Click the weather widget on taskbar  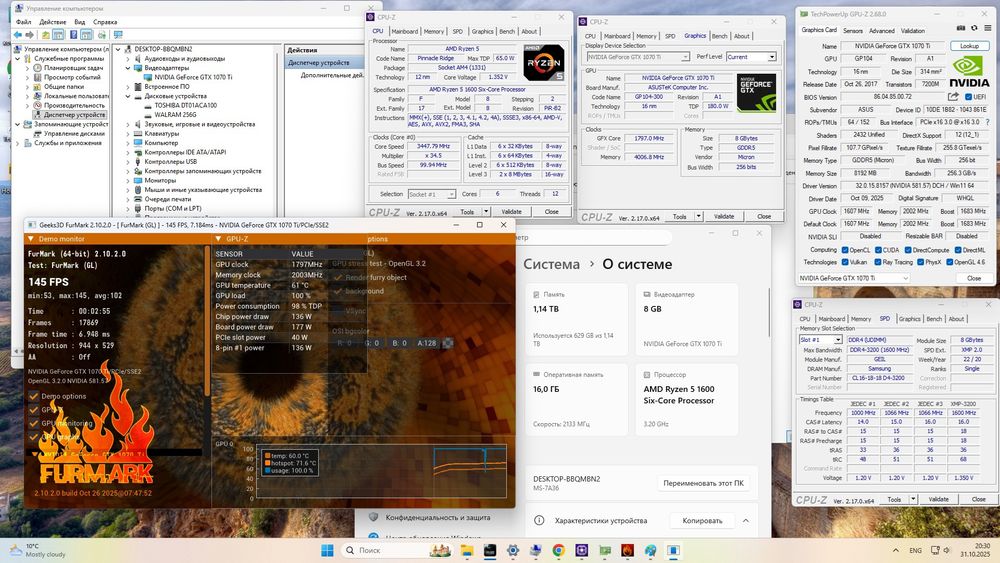(x=38, y=550)
